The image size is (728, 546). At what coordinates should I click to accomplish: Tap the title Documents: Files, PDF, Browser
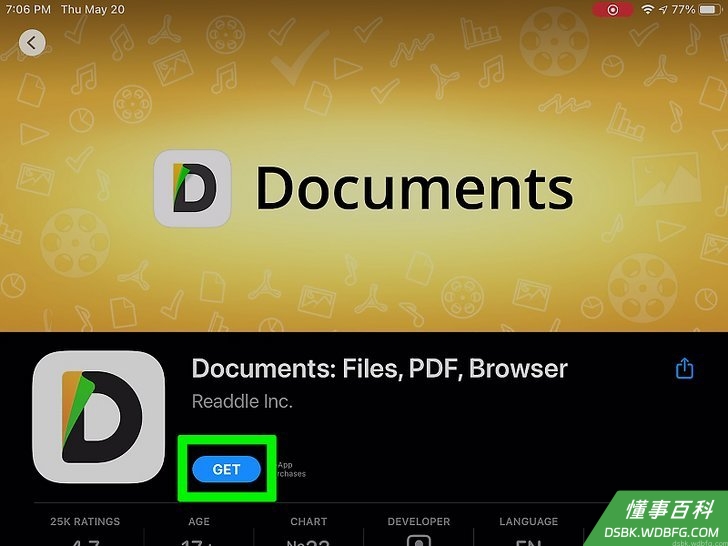click(379, 369)
